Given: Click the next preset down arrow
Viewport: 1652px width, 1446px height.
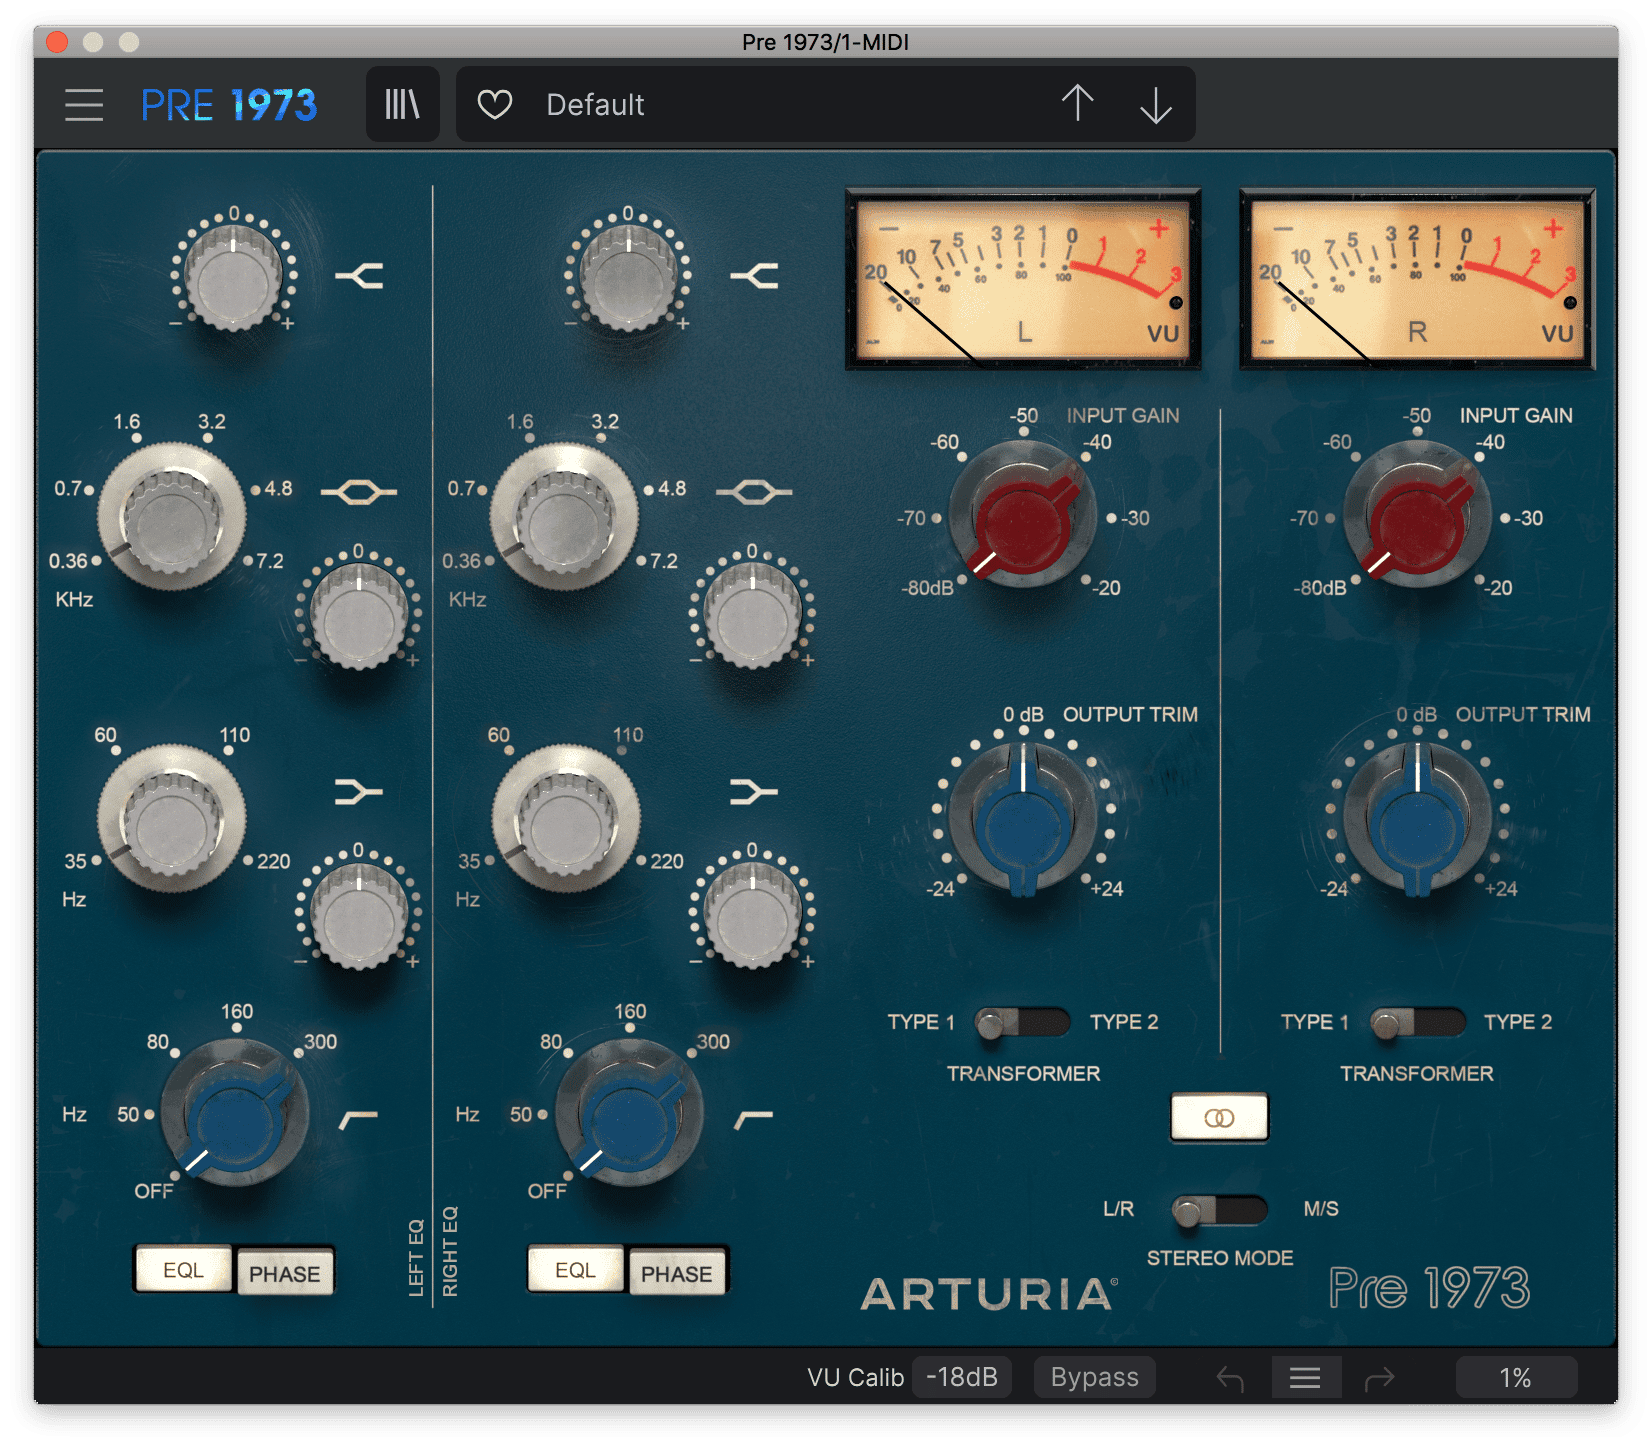Looking at the screenshot, I should [x=1155, y=103].
